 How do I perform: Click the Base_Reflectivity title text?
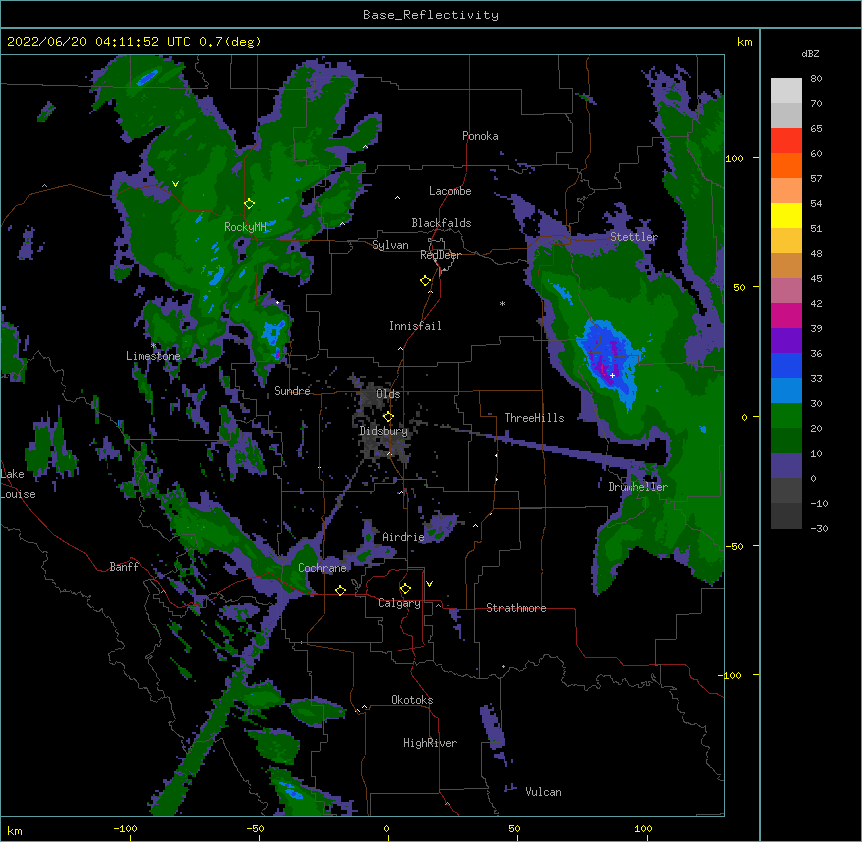(x=431, y=15)
